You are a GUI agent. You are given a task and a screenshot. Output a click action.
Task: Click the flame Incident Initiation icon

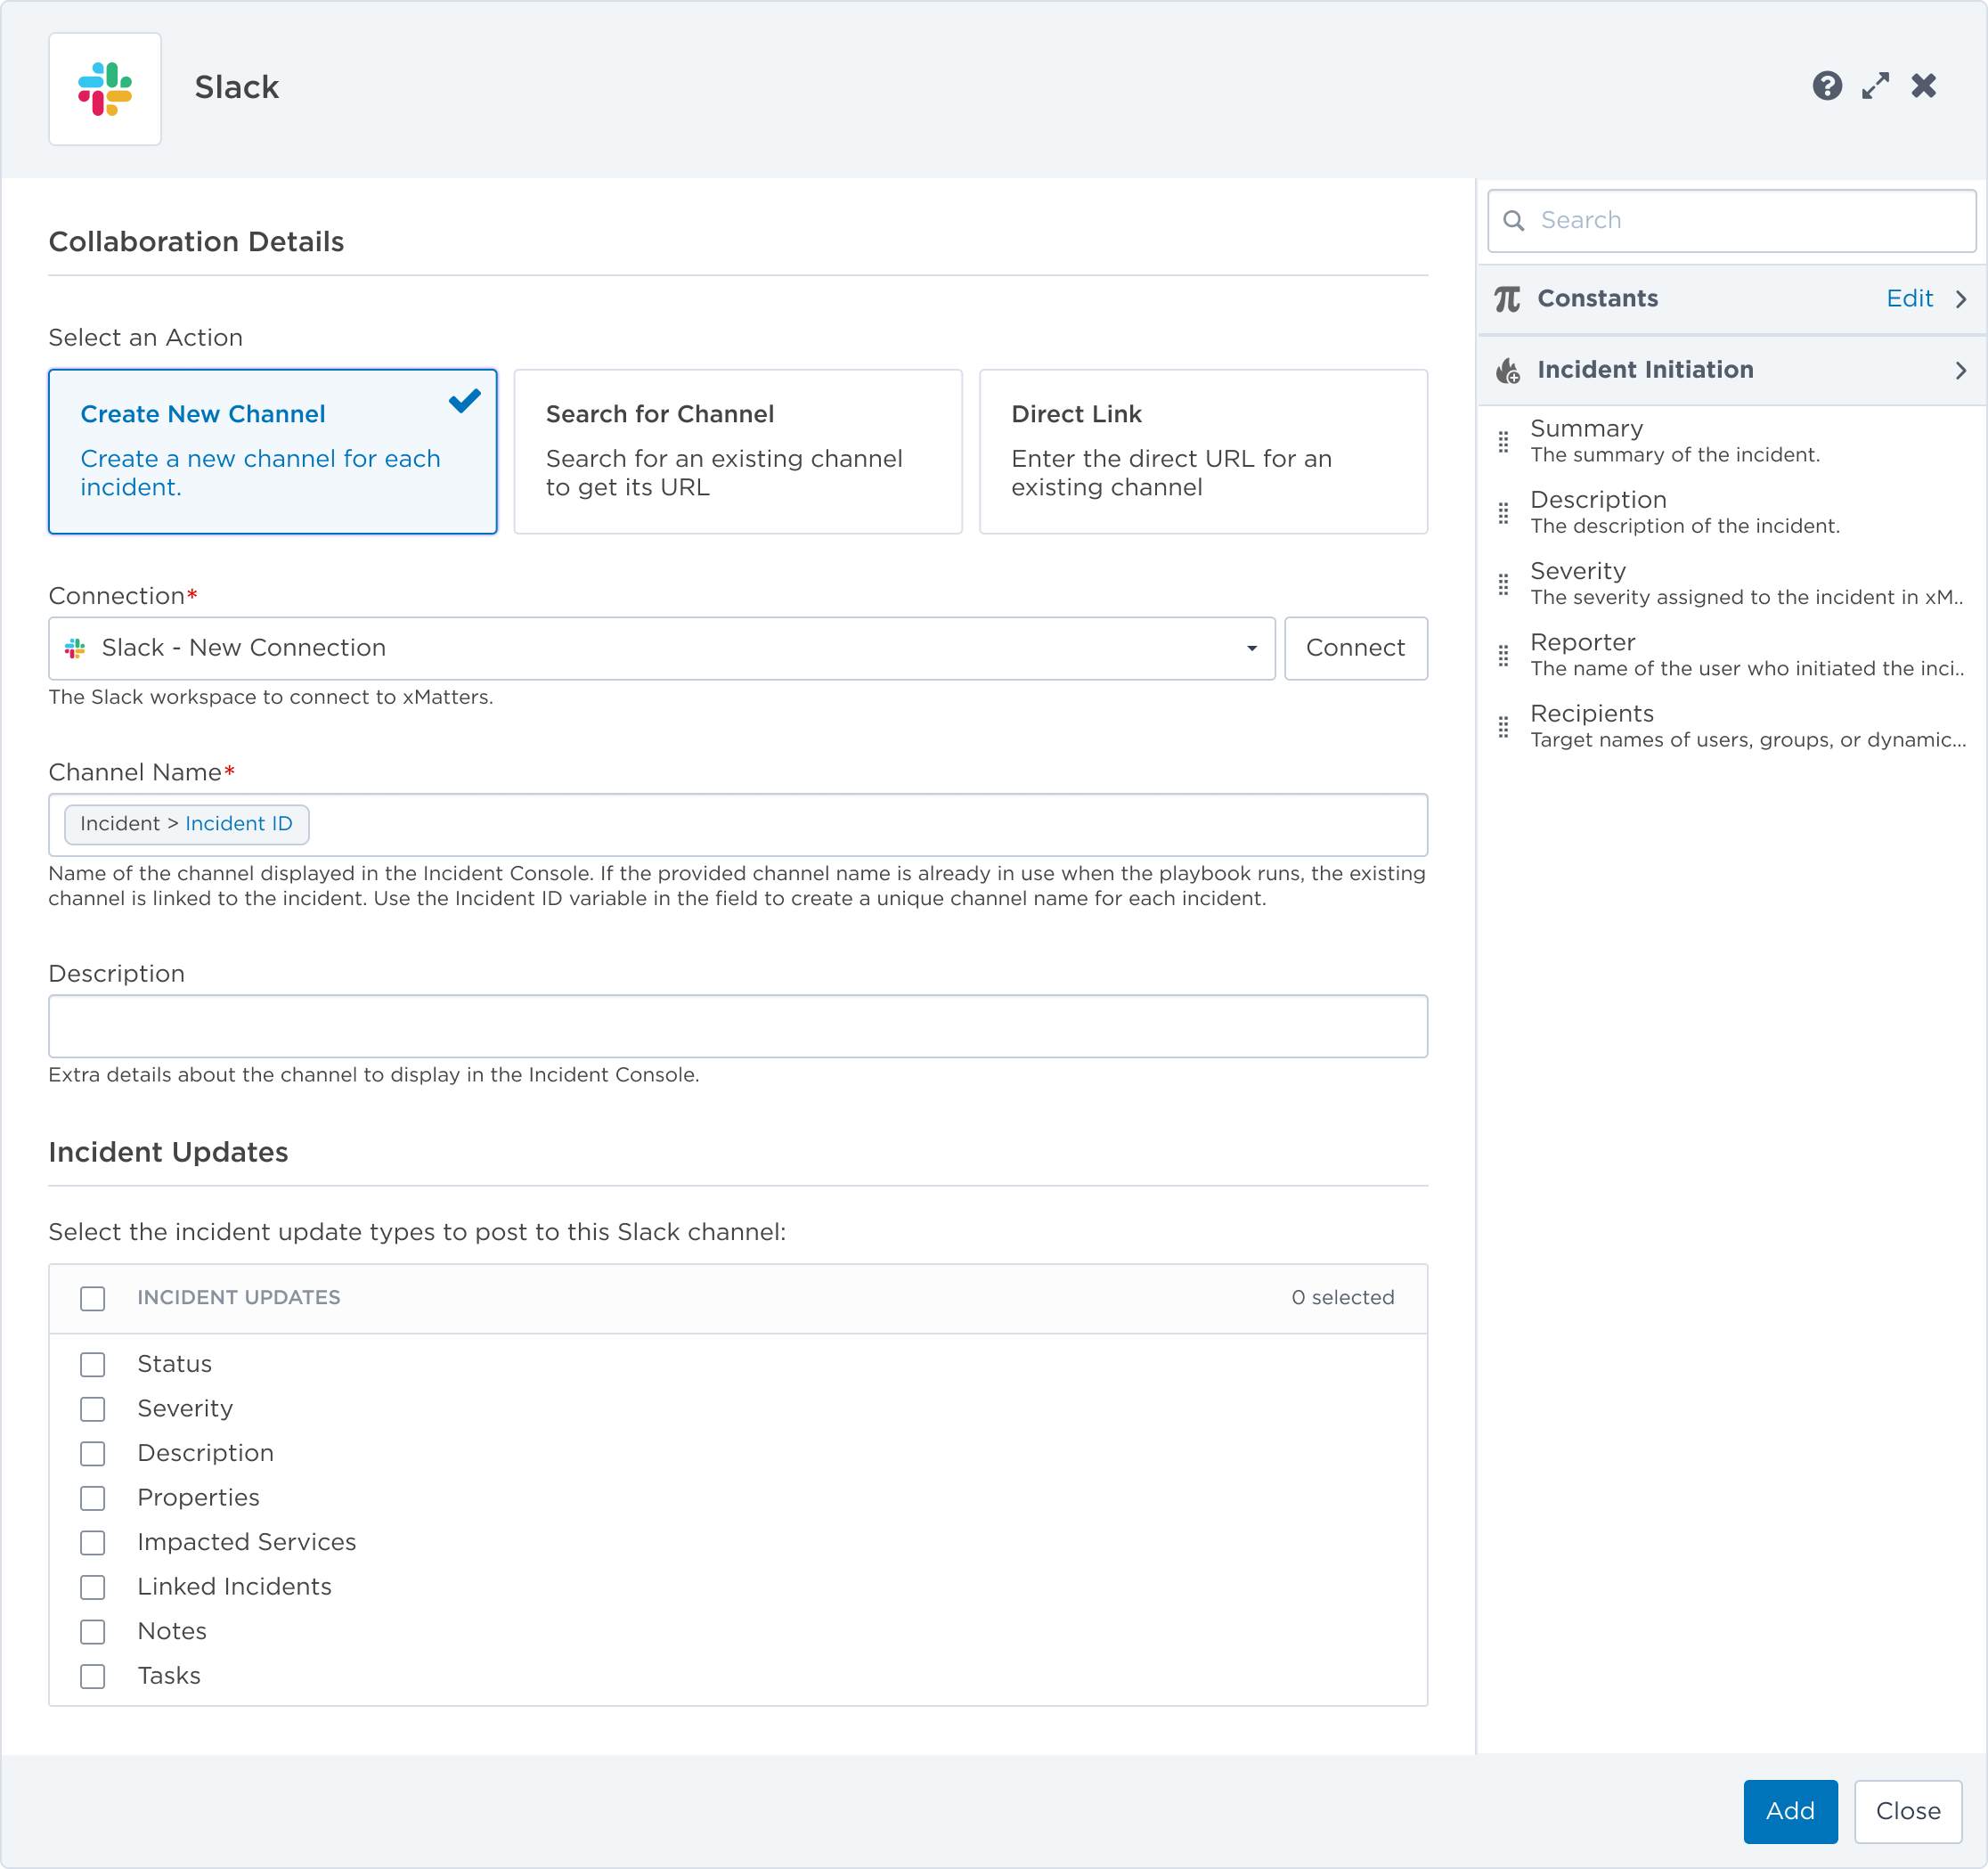coord(1508,370)
